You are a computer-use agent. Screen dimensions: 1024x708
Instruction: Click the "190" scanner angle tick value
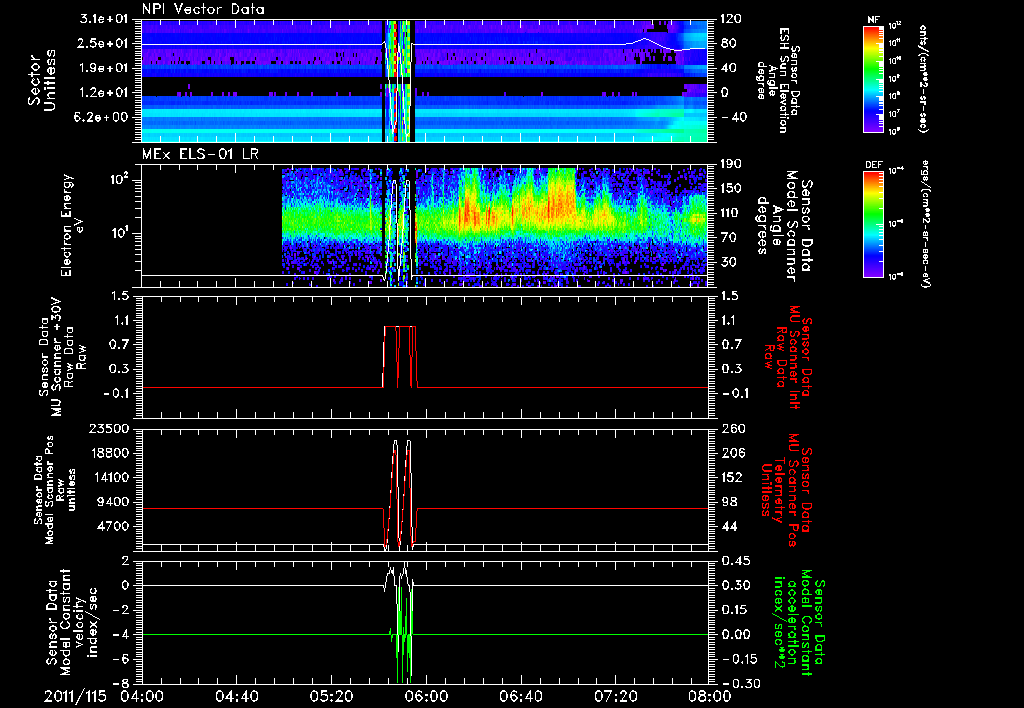click(x=731, y=165)
